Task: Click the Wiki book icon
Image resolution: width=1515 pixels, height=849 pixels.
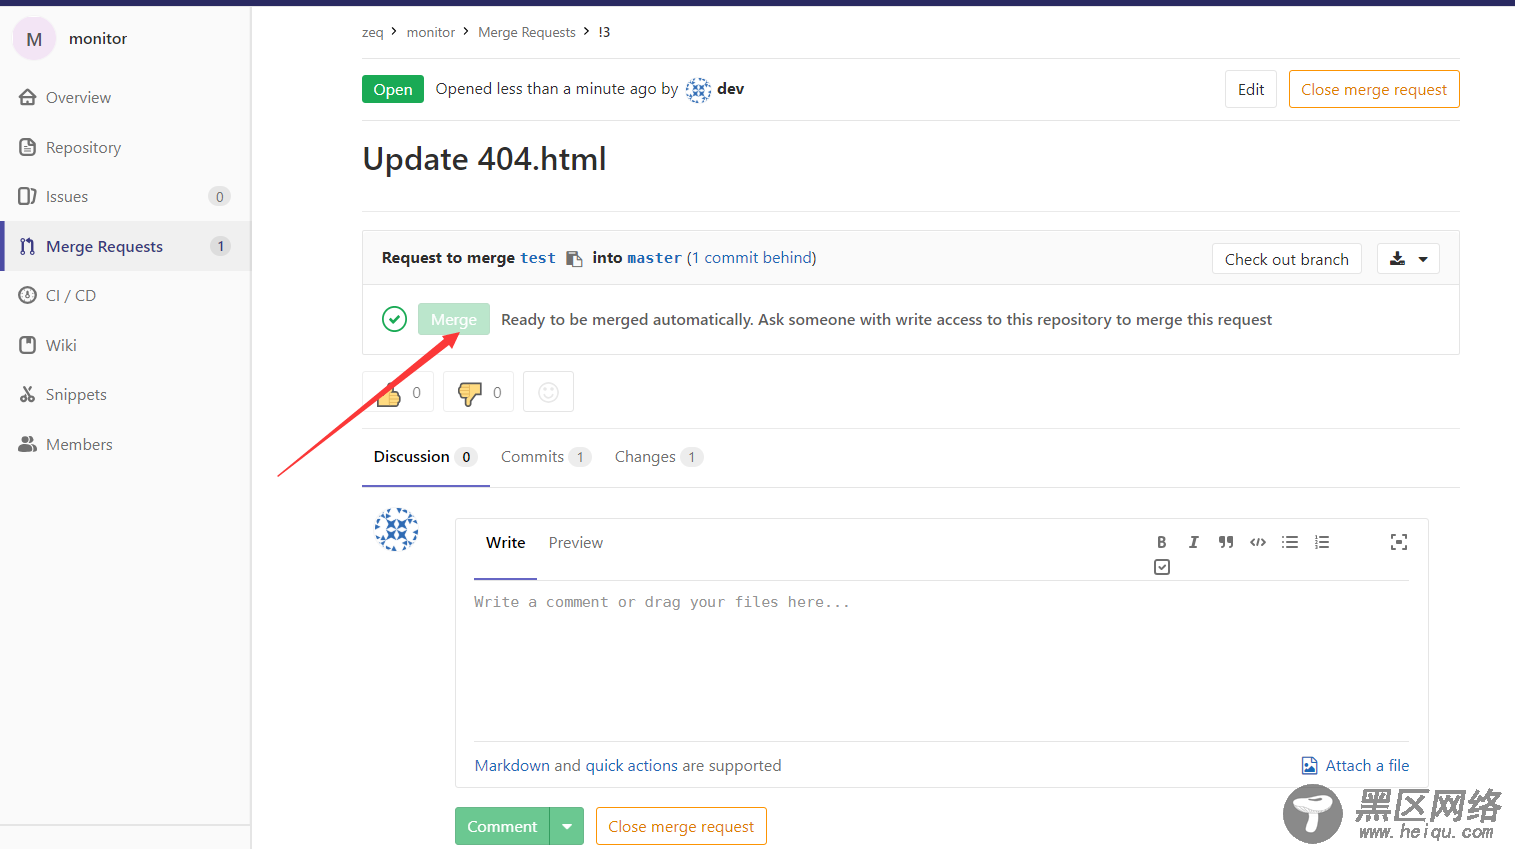Action: (x=28, y=345)
